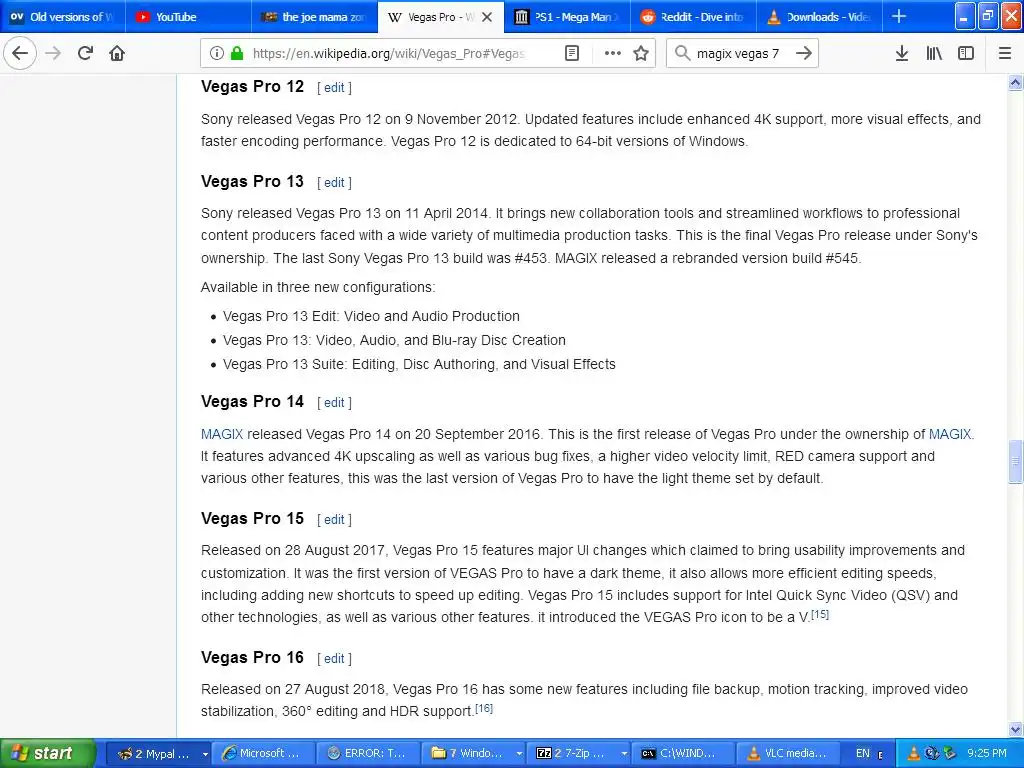Click the vertical scrollbar thumb
This screenshot has width=1024, height=768.
point(1015,462)
